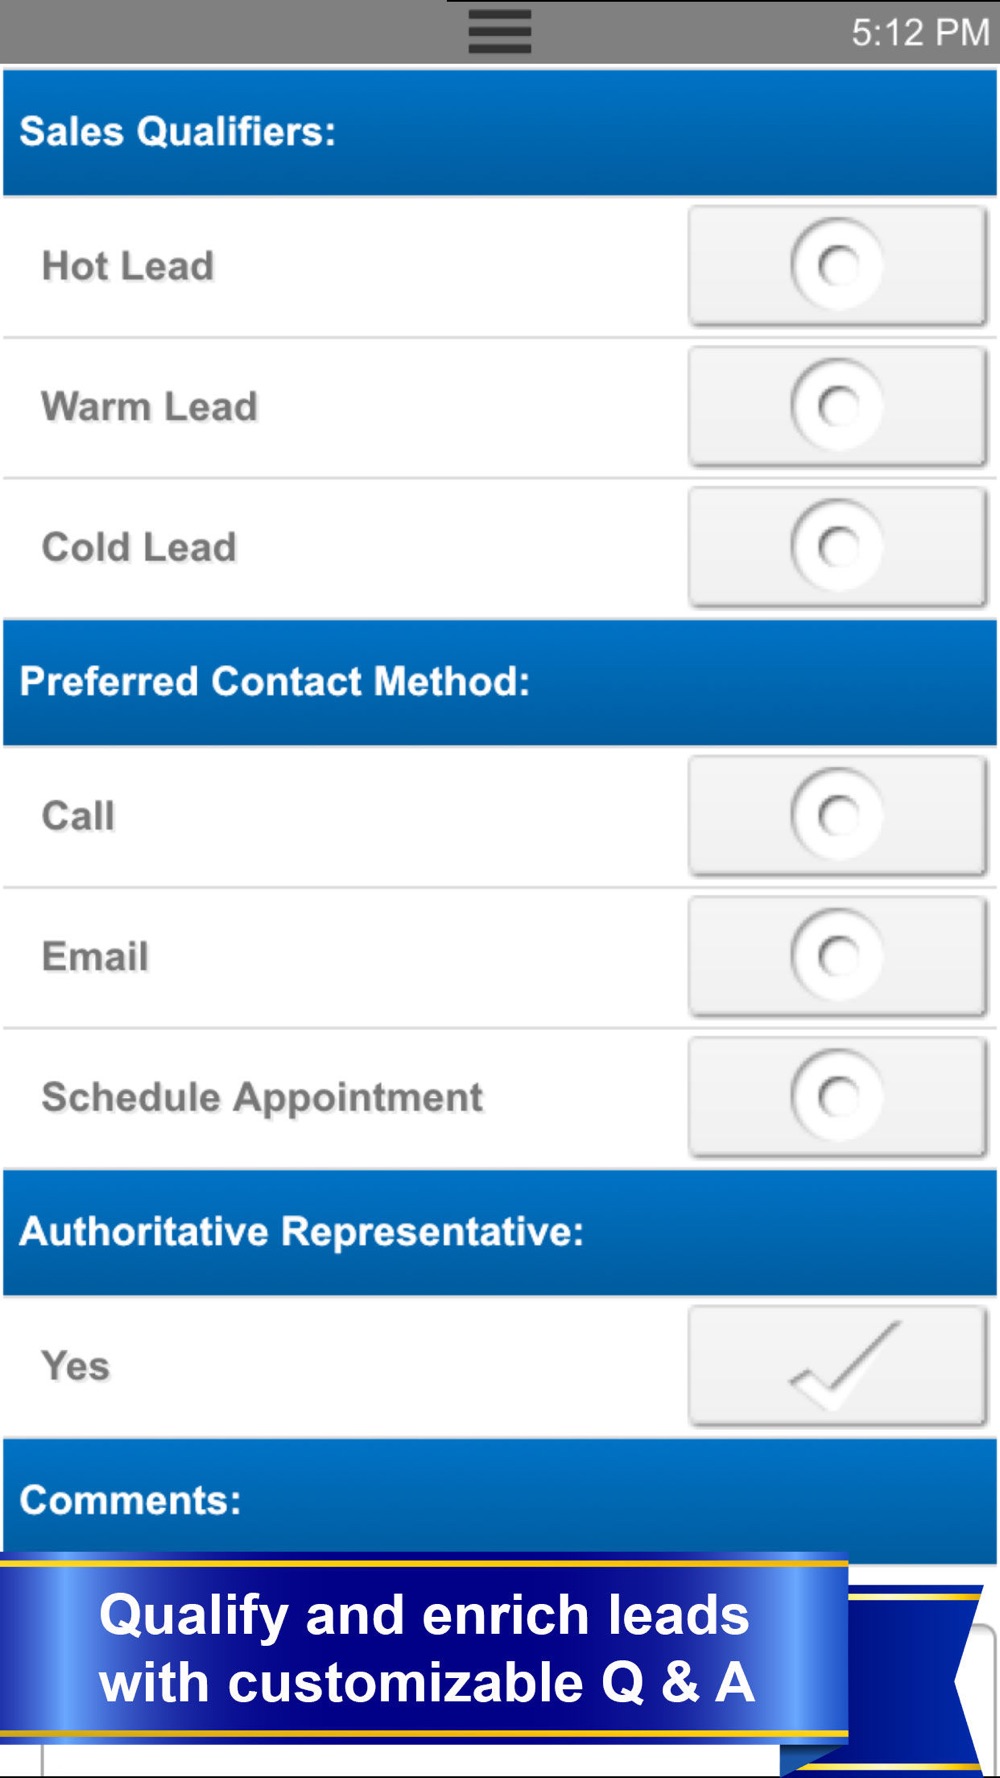Viewport: 1000px width, 1778px height.
Task: Toggle the Yes checkmark for Authoritative Representative
Action: click(837, 1366)
